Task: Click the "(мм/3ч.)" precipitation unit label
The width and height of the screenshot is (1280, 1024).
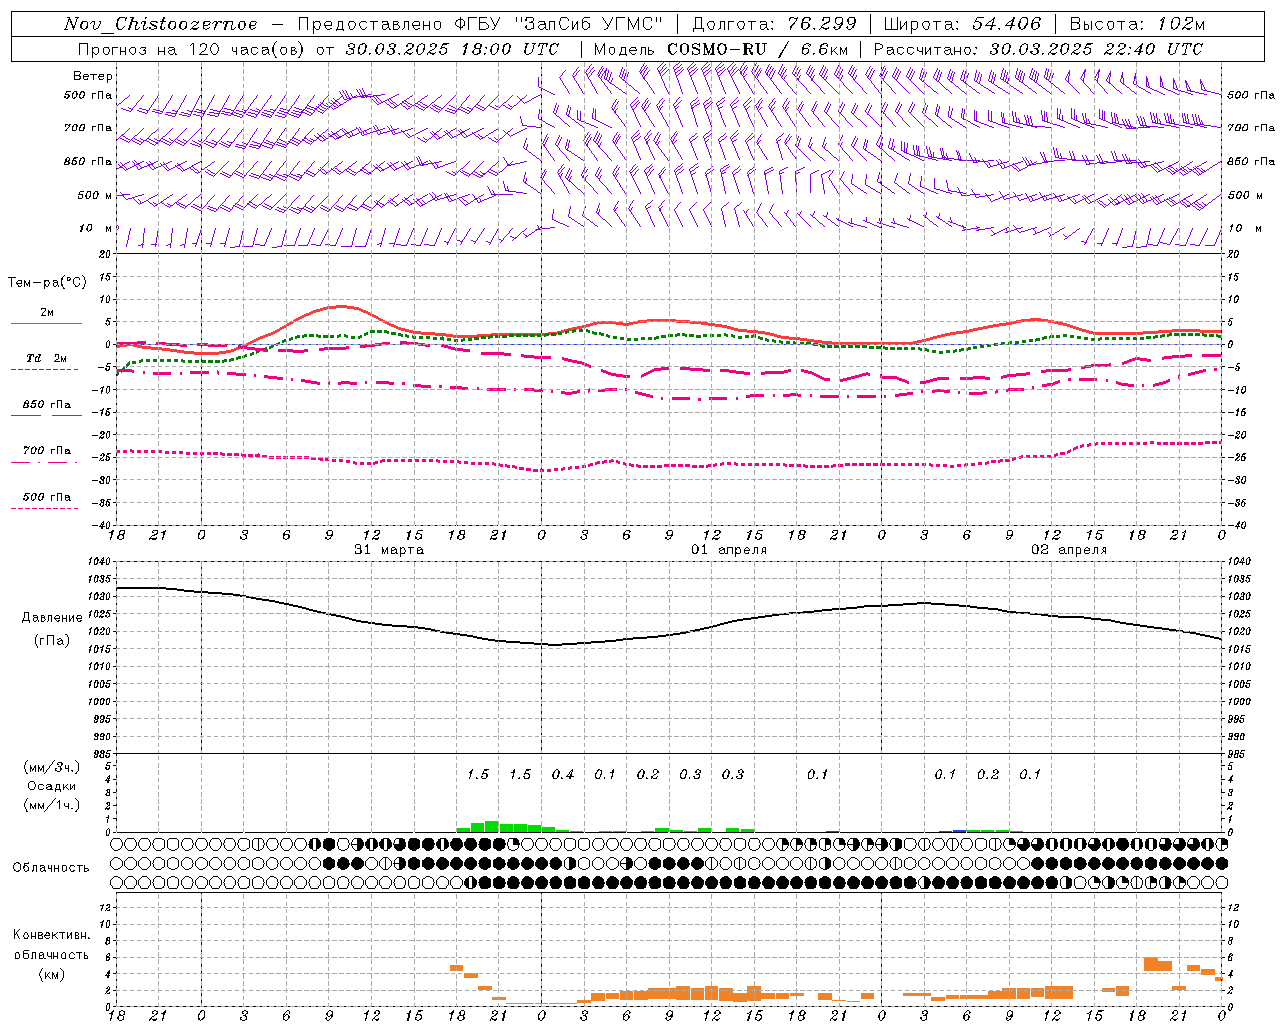Action: [x=52, y=767]
